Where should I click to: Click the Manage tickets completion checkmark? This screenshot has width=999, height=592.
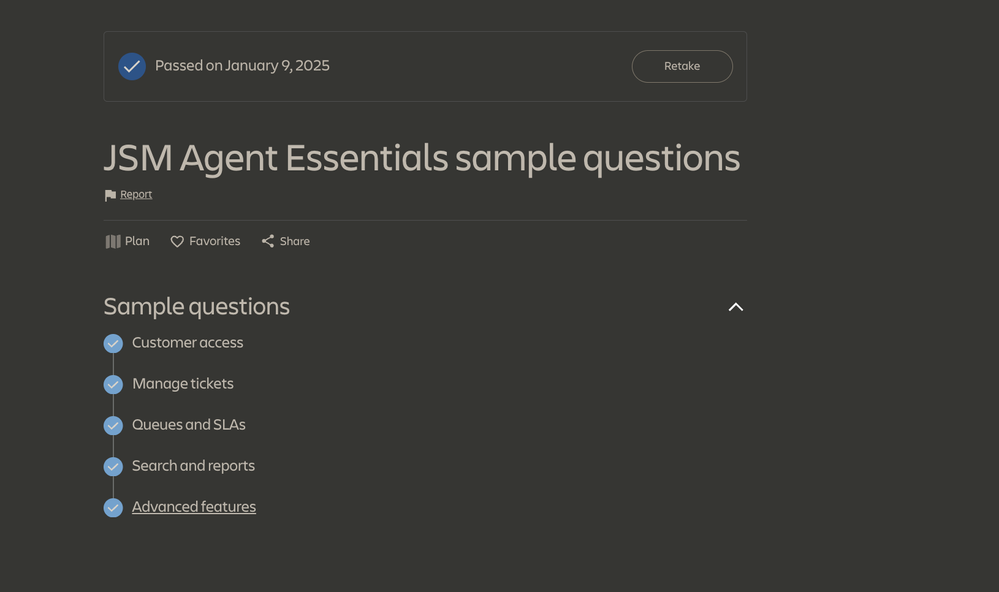[113, 384]
